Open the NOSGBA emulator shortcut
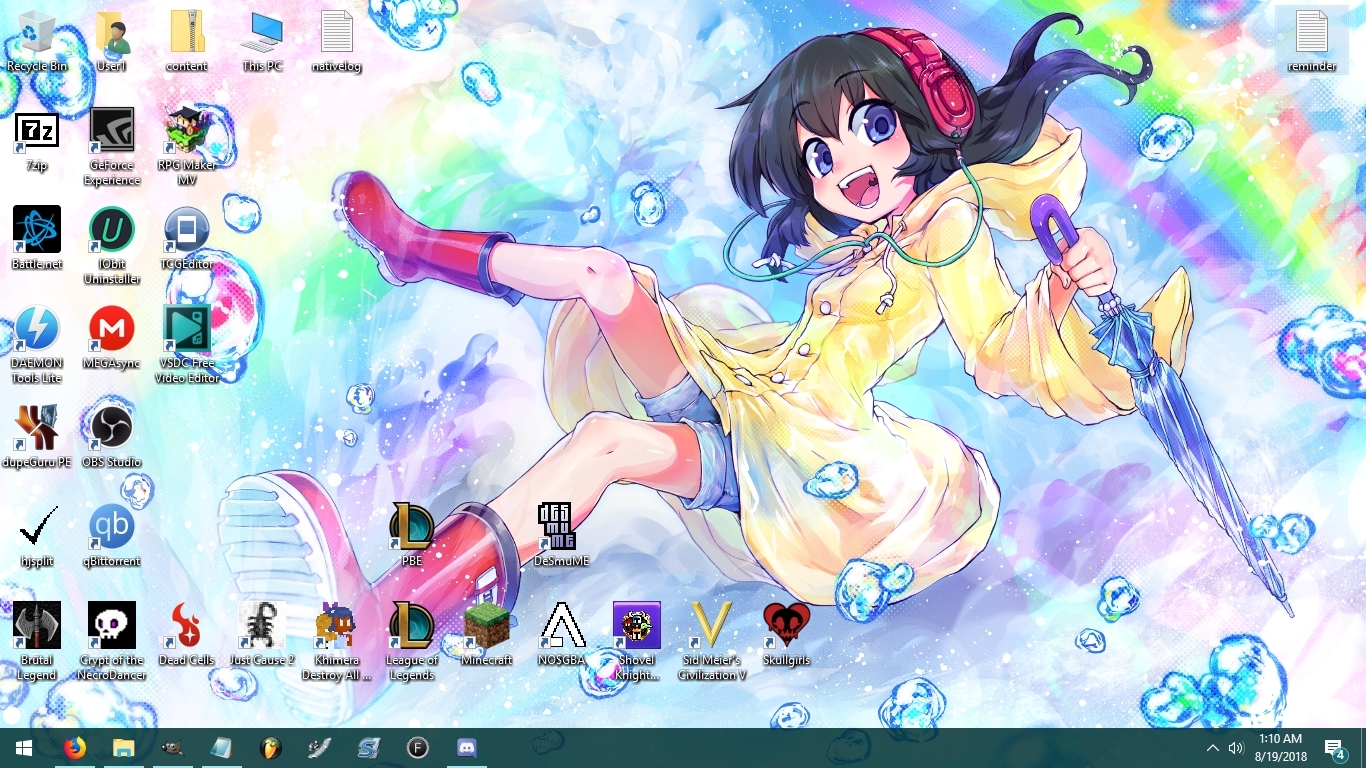Image resolution: width=1366 pixels, height=768 pixels. coord(562,634)
